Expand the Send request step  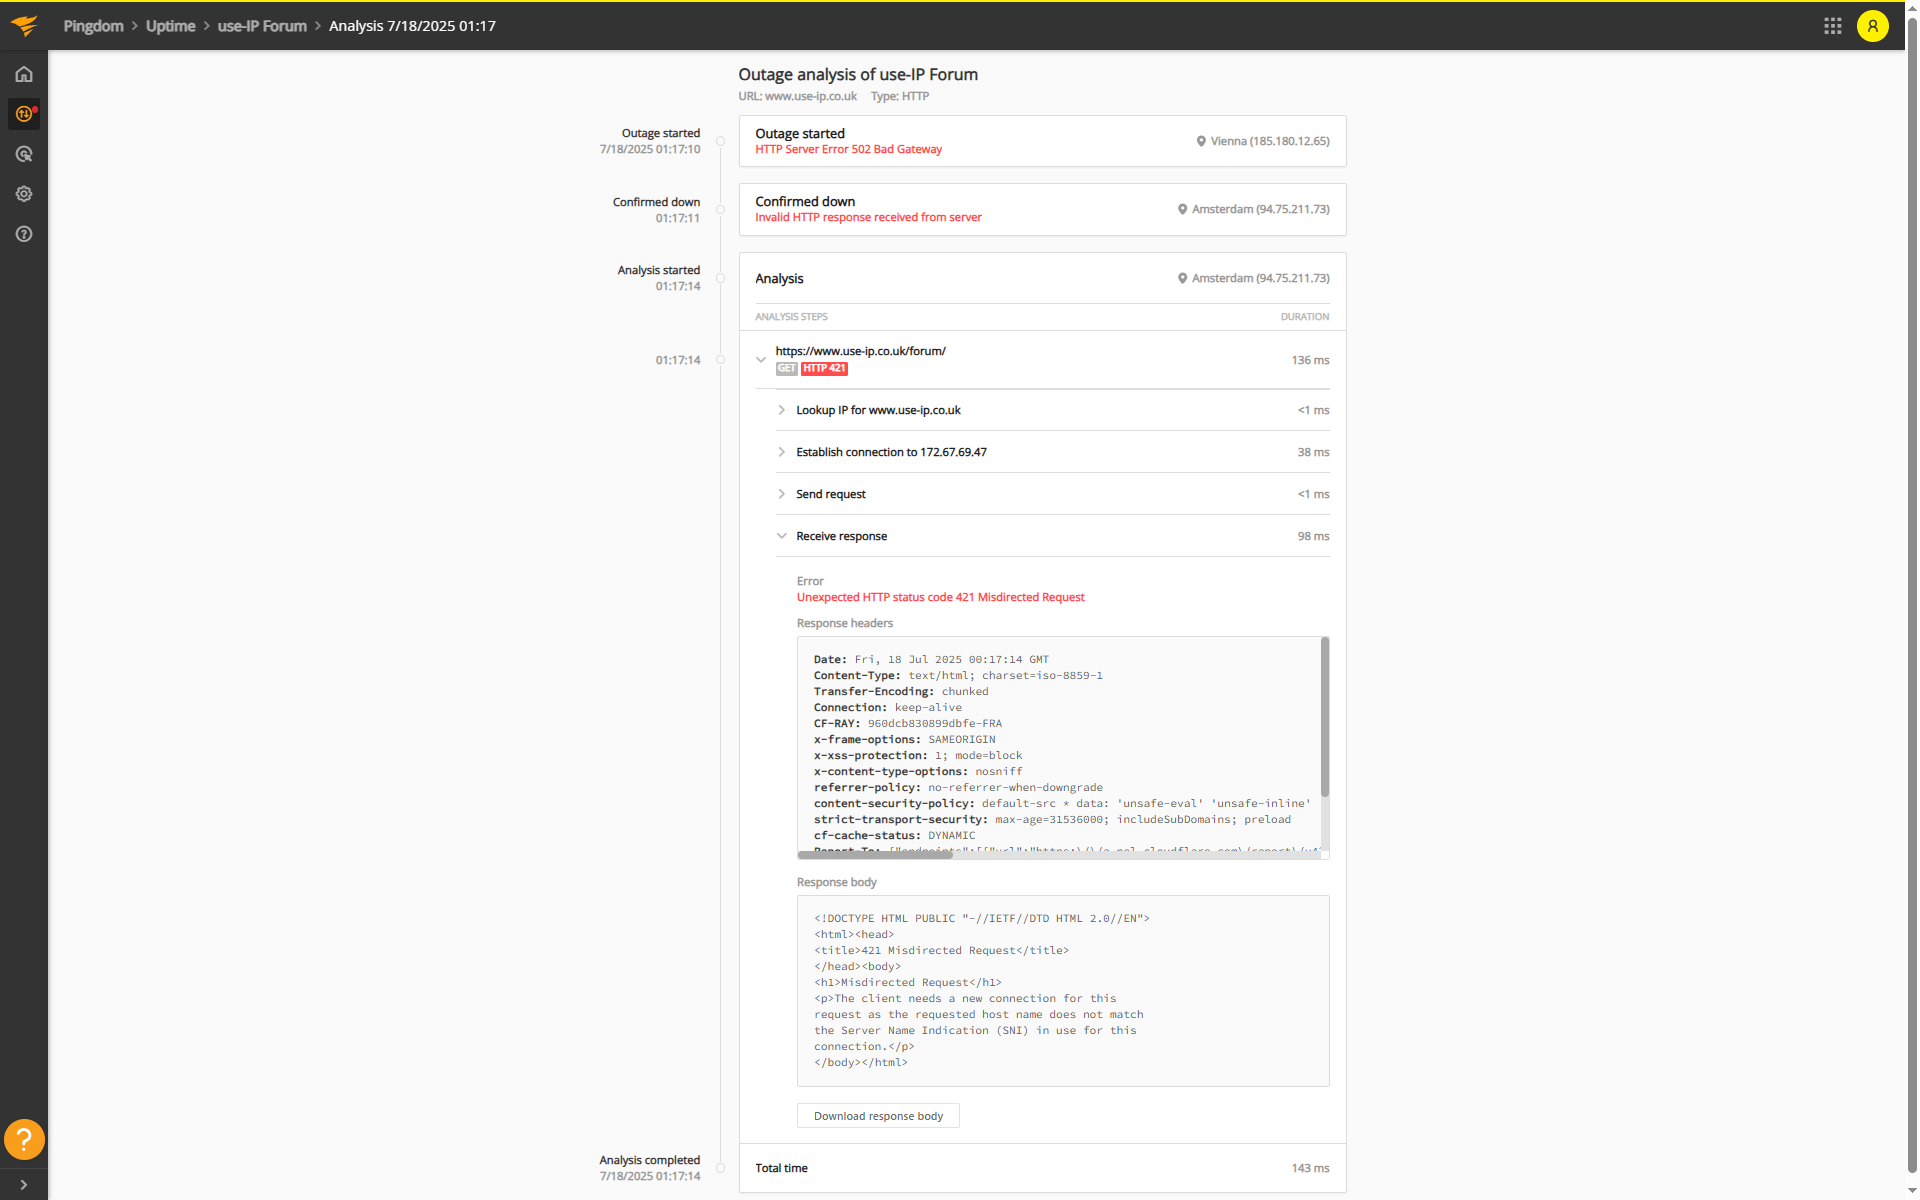(x=781, y=494)
